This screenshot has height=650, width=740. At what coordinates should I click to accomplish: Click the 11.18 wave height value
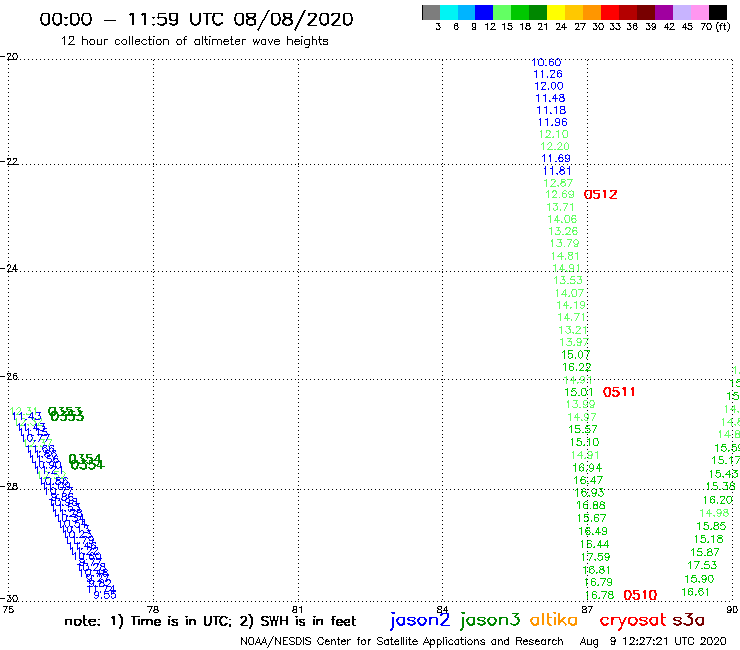551,110
